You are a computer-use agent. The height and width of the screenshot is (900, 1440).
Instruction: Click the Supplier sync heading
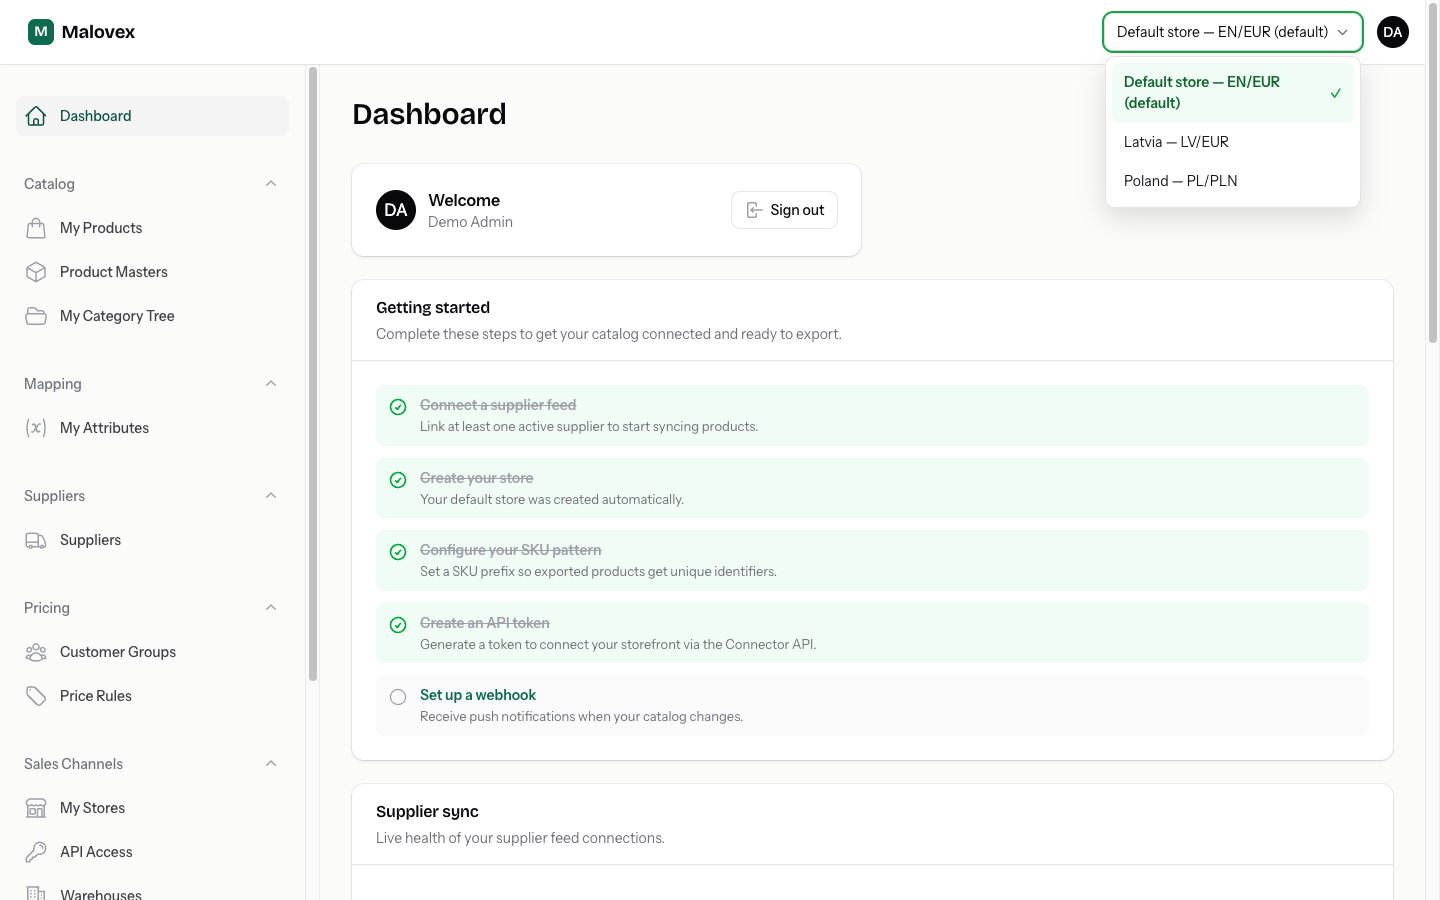[x=427, y=812]
